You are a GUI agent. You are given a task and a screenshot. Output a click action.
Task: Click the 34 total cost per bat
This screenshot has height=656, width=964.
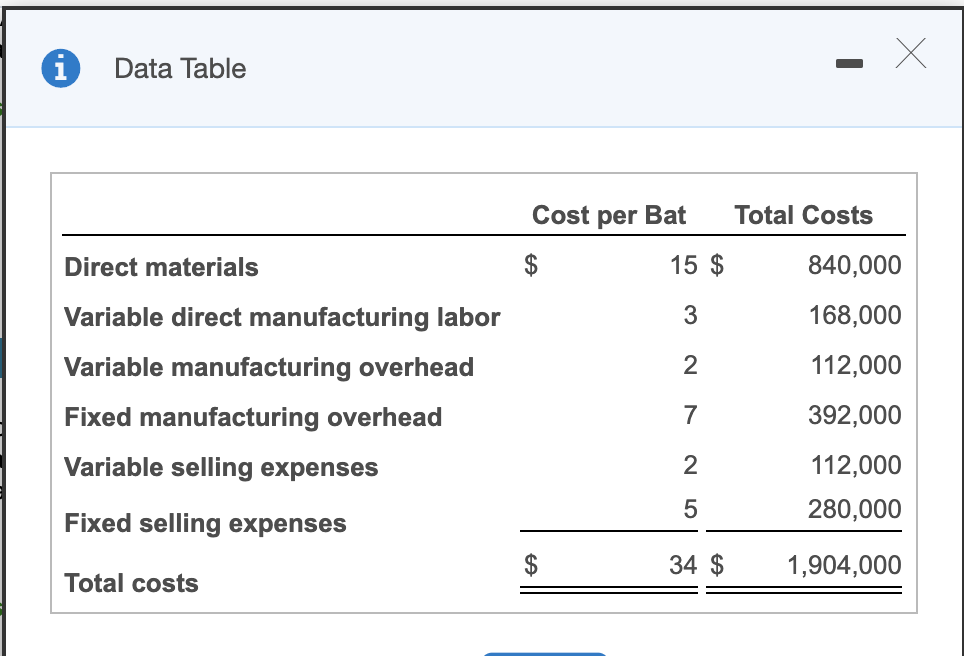[x=683, y=565]
